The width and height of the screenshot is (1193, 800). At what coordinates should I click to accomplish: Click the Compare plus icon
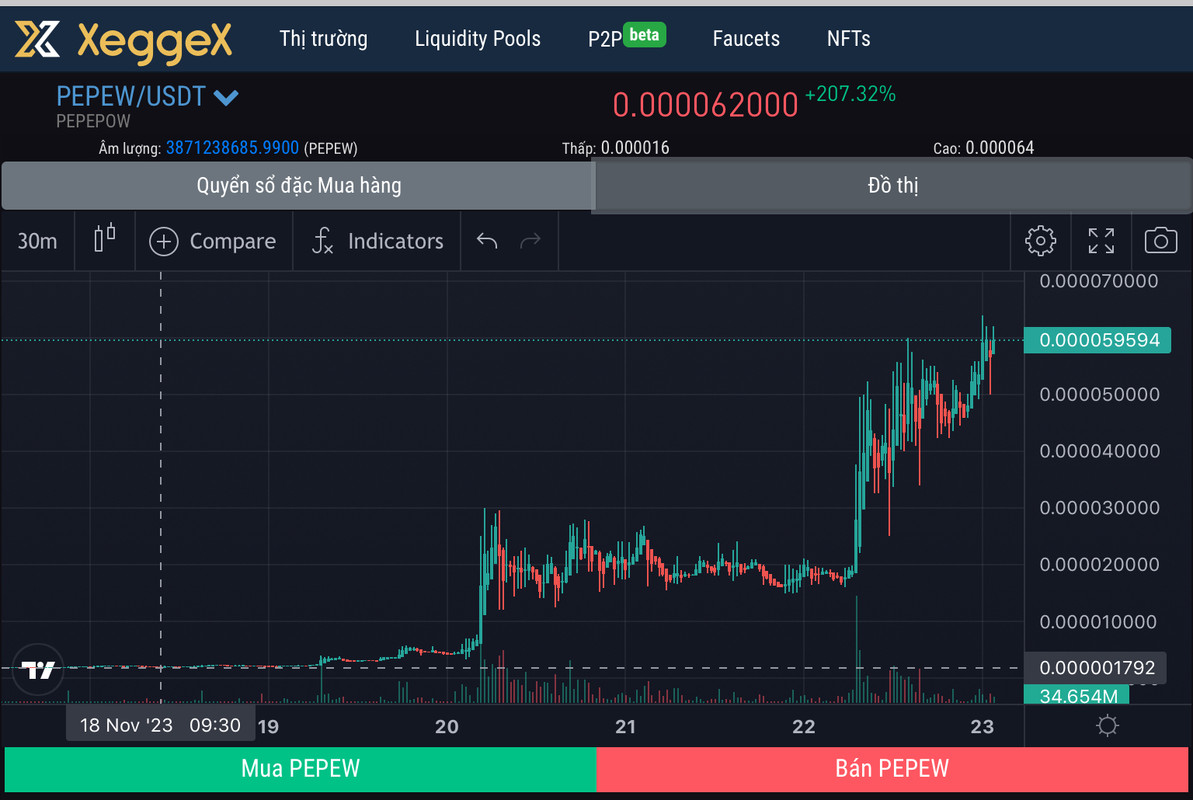[x=164, y=241]
